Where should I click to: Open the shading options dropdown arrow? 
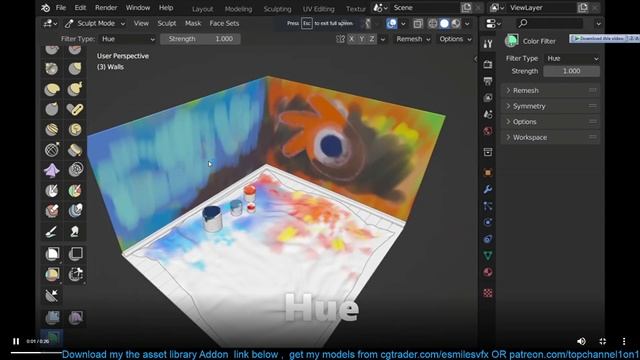[467, 24]
